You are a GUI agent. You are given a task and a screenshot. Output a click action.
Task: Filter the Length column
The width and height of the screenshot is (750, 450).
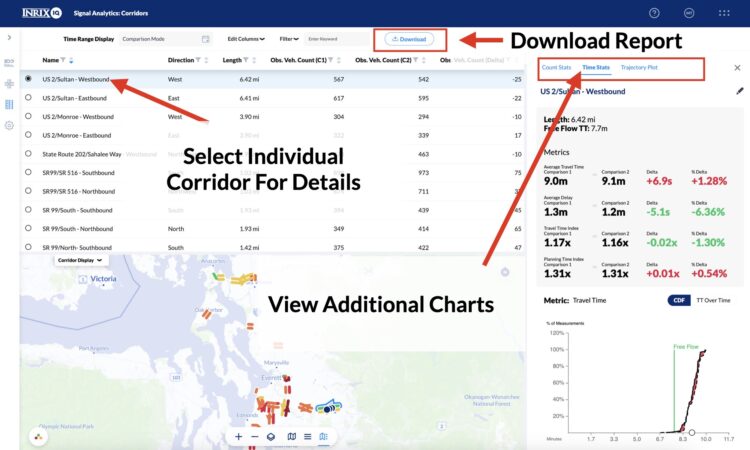tap(245, 60)
